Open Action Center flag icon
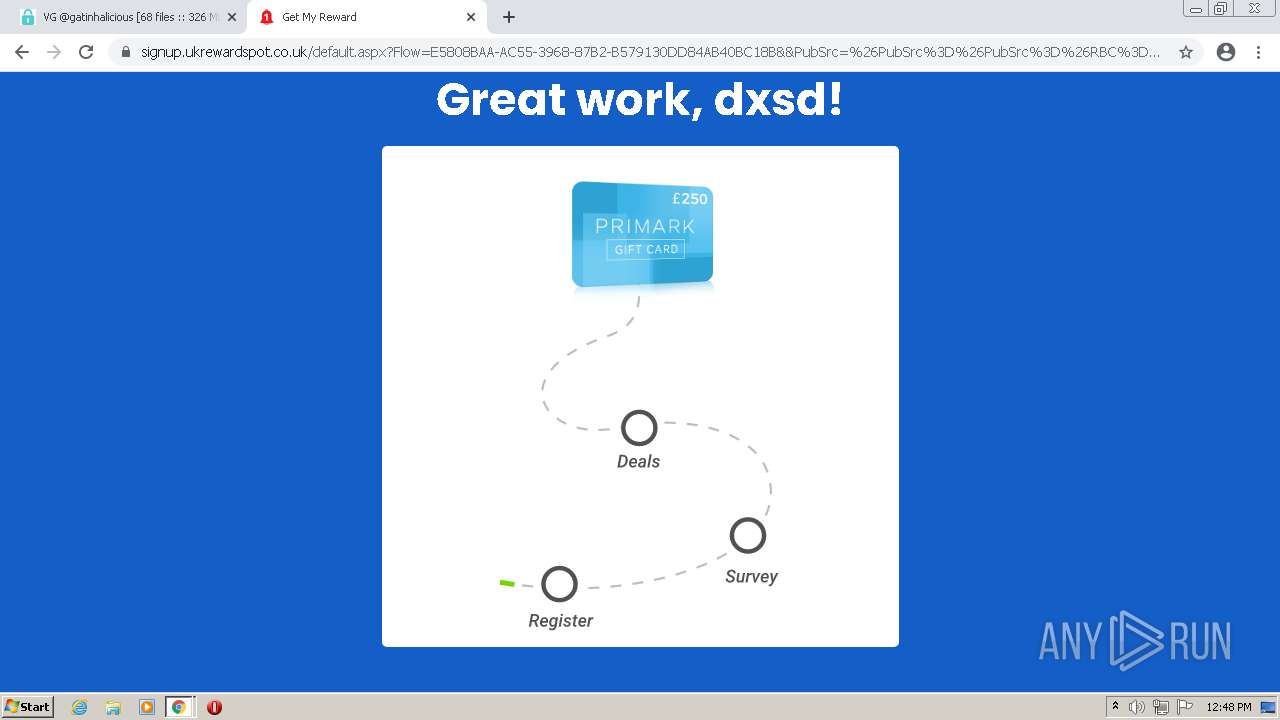1280x720 pixels. pos(1185,707)
